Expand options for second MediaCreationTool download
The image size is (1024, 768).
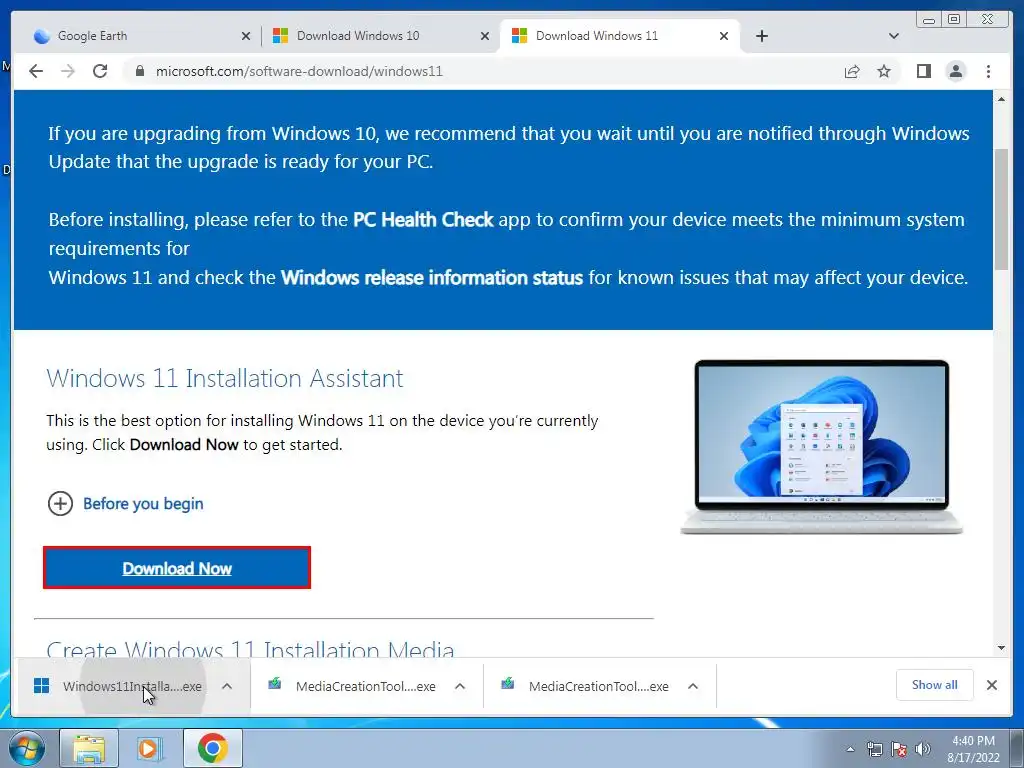693,686
